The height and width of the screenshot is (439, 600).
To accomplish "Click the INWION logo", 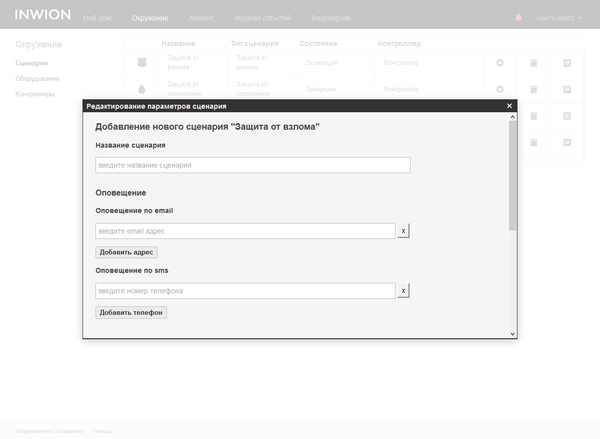I will (42, 15).
